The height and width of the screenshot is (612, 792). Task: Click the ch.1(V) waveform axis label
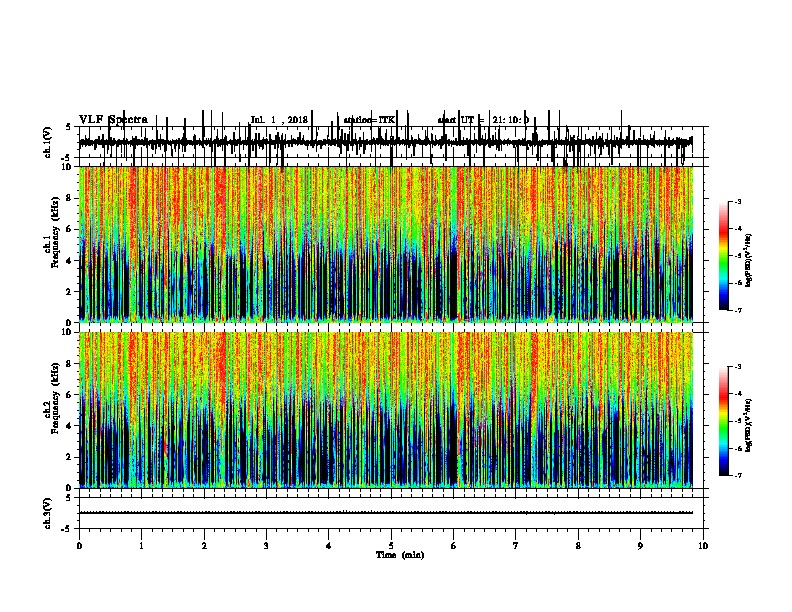point(48,142)
